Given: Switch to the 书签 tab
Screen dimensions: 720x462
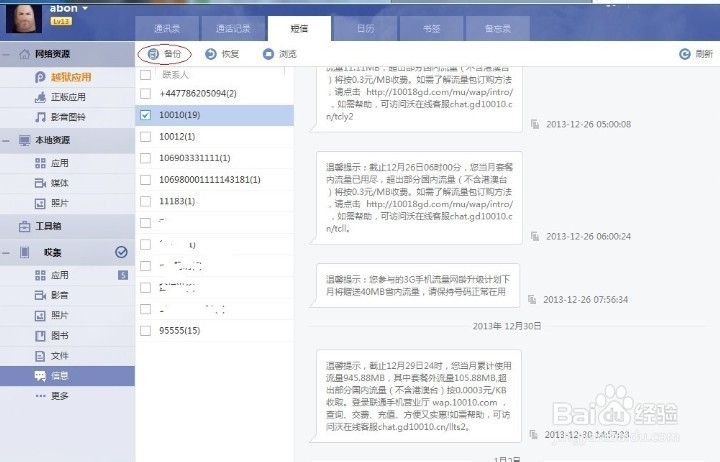Looking at the screenshot, I should tap(431, 28).
